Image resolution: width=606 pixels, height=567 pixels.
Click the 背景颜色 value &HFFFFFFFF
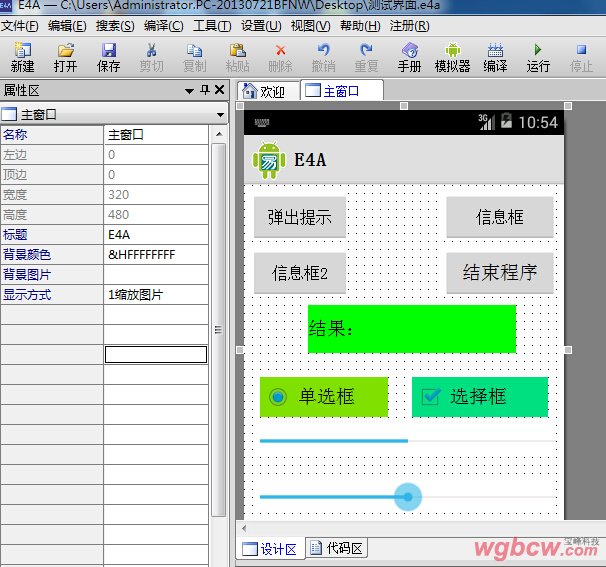tap(156, 255)
